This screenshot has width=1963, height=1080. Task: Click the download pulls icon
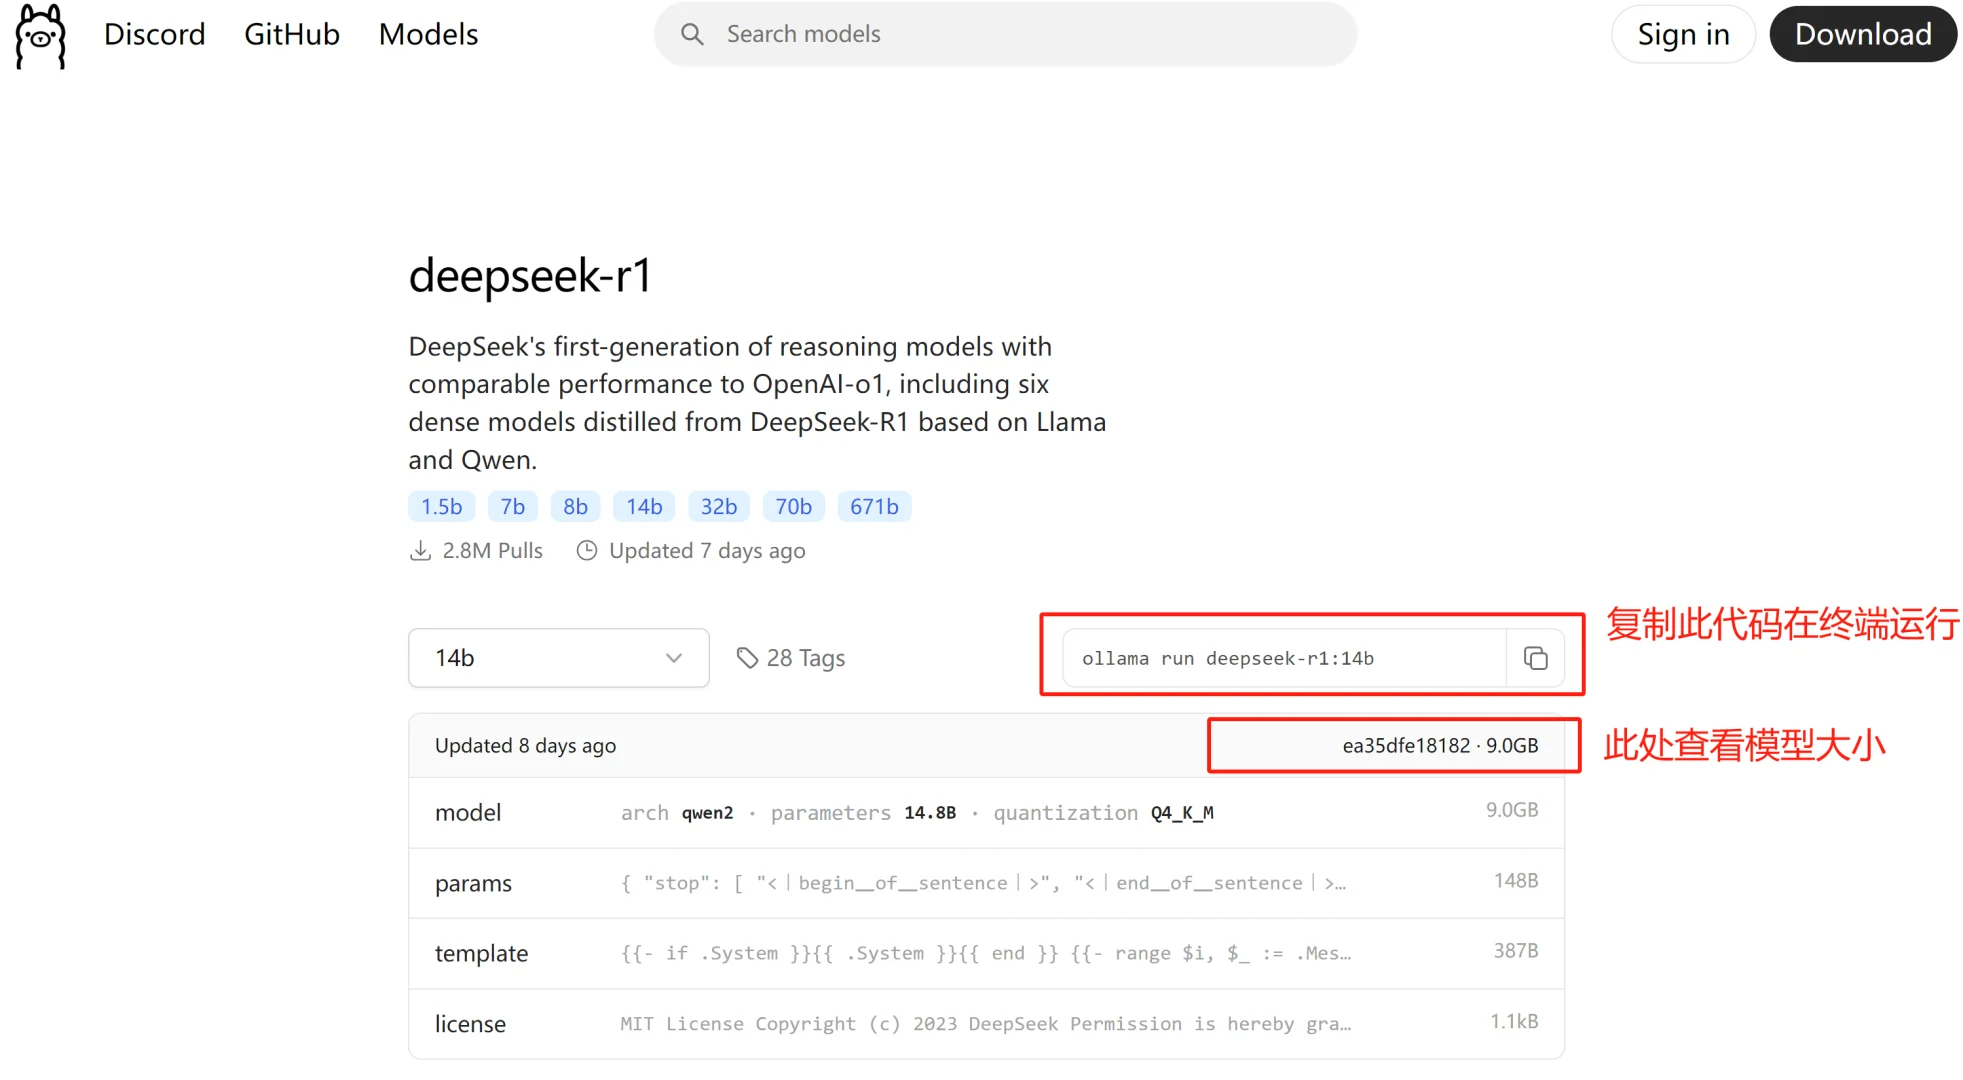click(x=420, y=551)
